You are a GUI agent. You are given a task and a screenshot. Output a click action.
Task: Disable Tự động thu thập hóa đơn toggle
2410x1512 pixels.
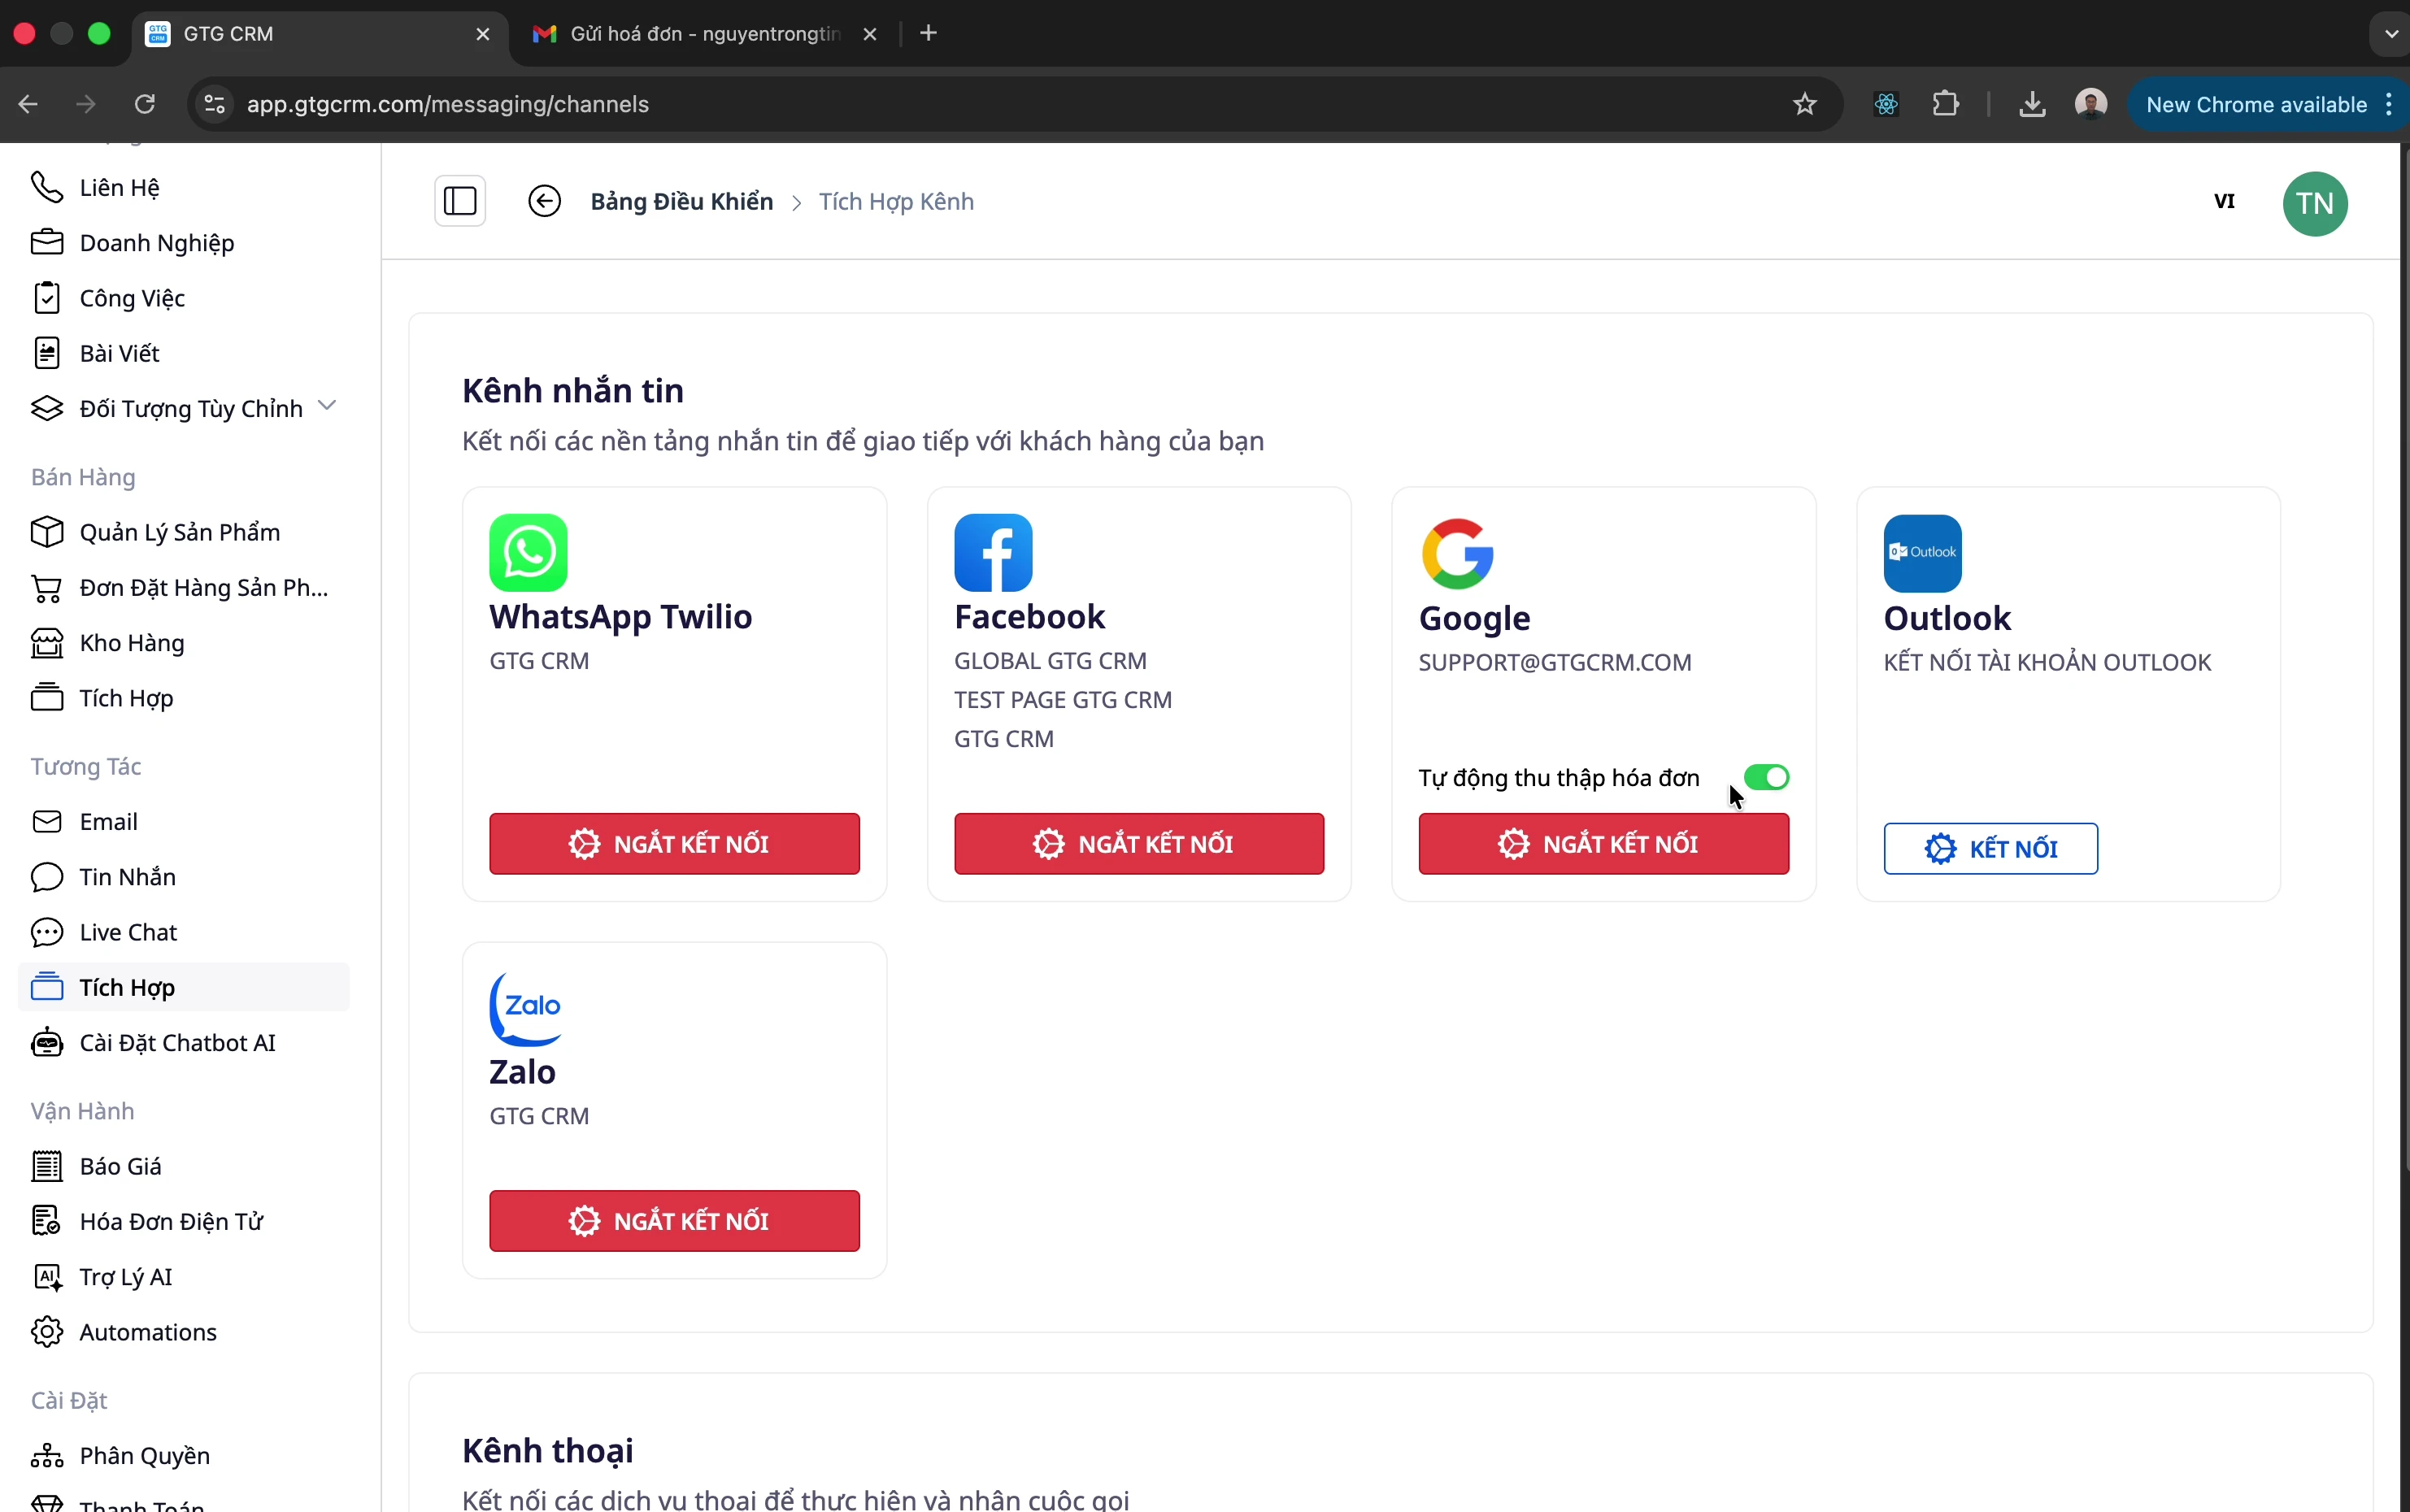(x=1765, y=777)
